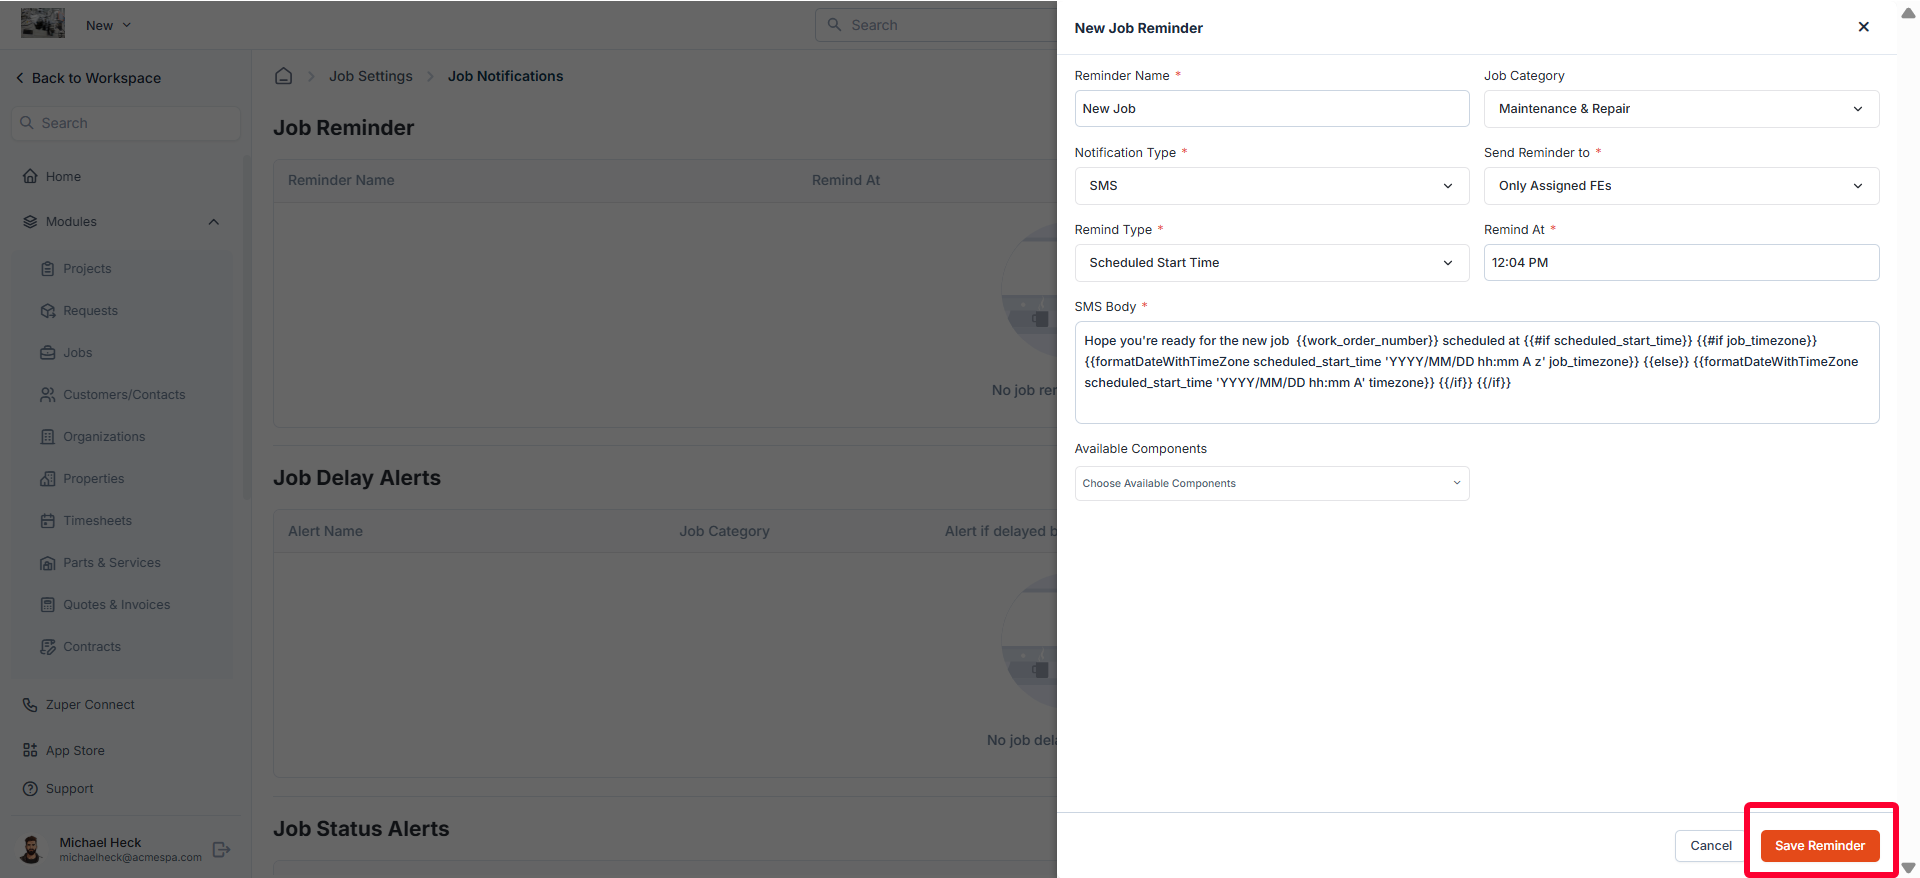Open the Job Category dropdown

1681,109
